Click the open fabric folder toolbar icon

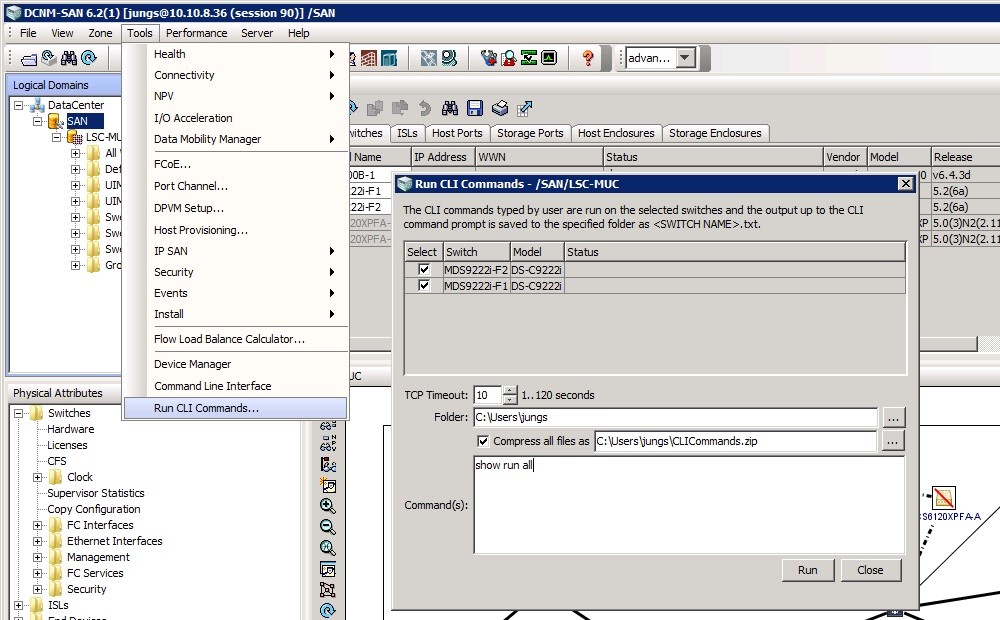click(x=29, y=59)
